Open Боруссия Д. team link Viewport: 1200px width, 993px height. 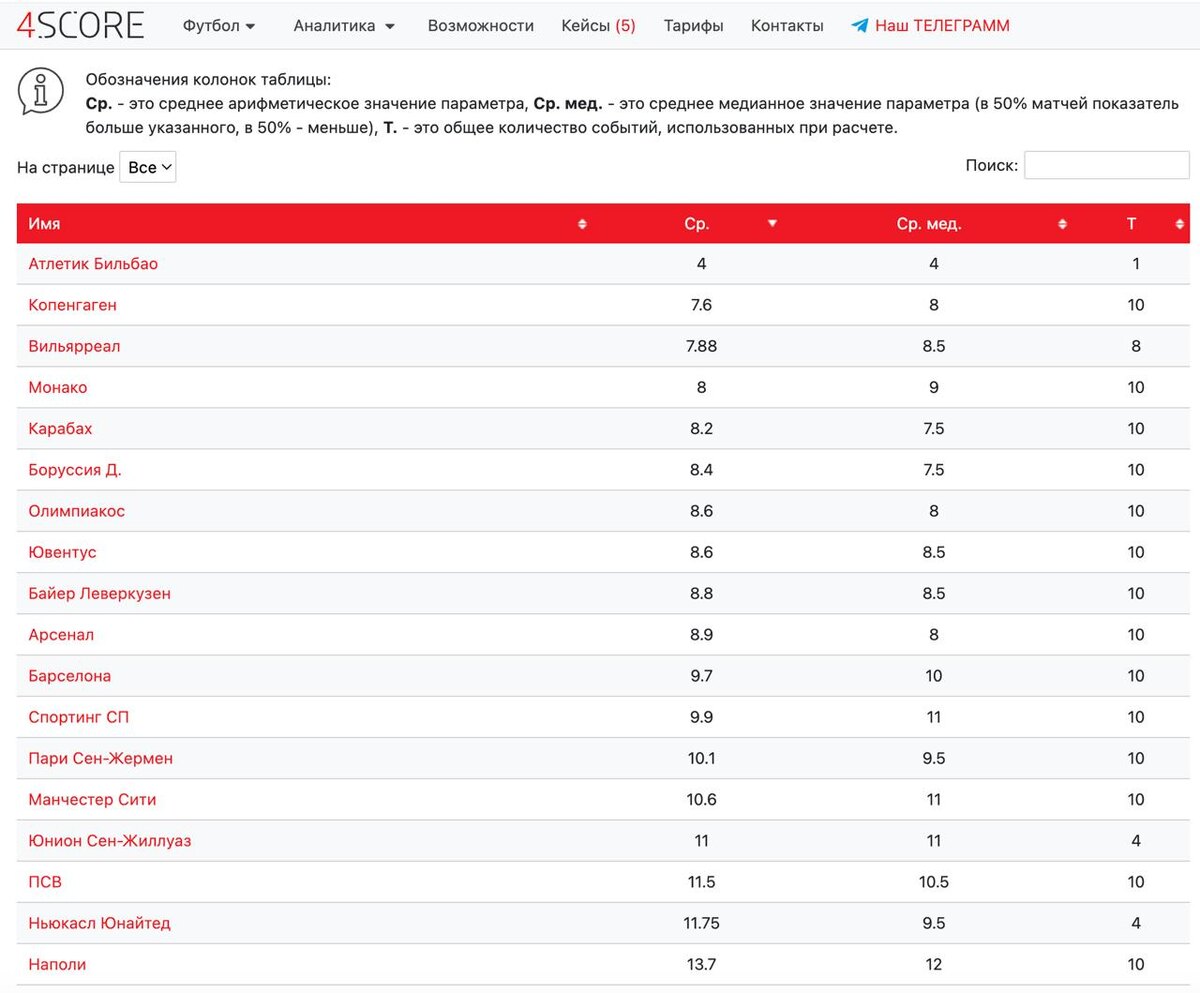[x=75, y=470]
